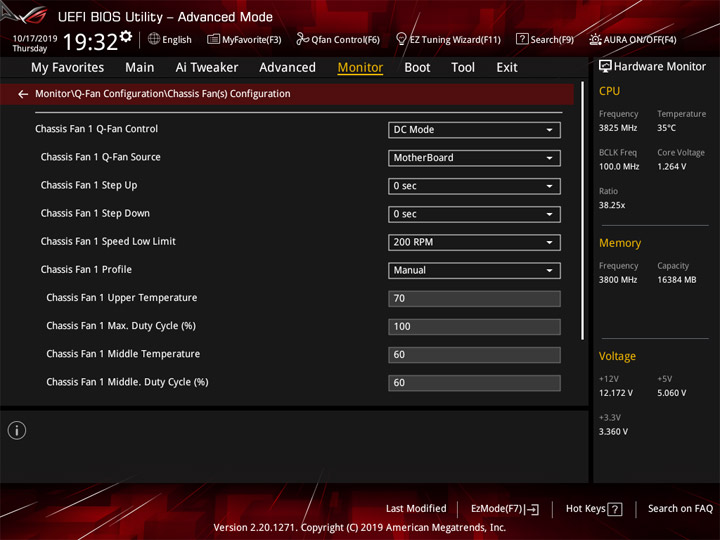Click the Chassis Fan 1 Upper Temperature label
Image resolution: width=720 pixels, height=540 pixels.
pos(122,298)
